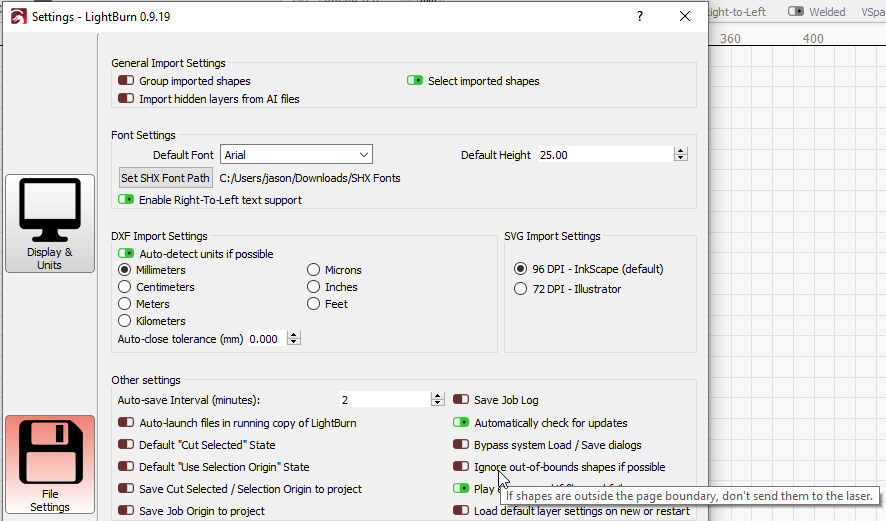
Task: Open the Default Font dropdown
Action: (297, 154)
